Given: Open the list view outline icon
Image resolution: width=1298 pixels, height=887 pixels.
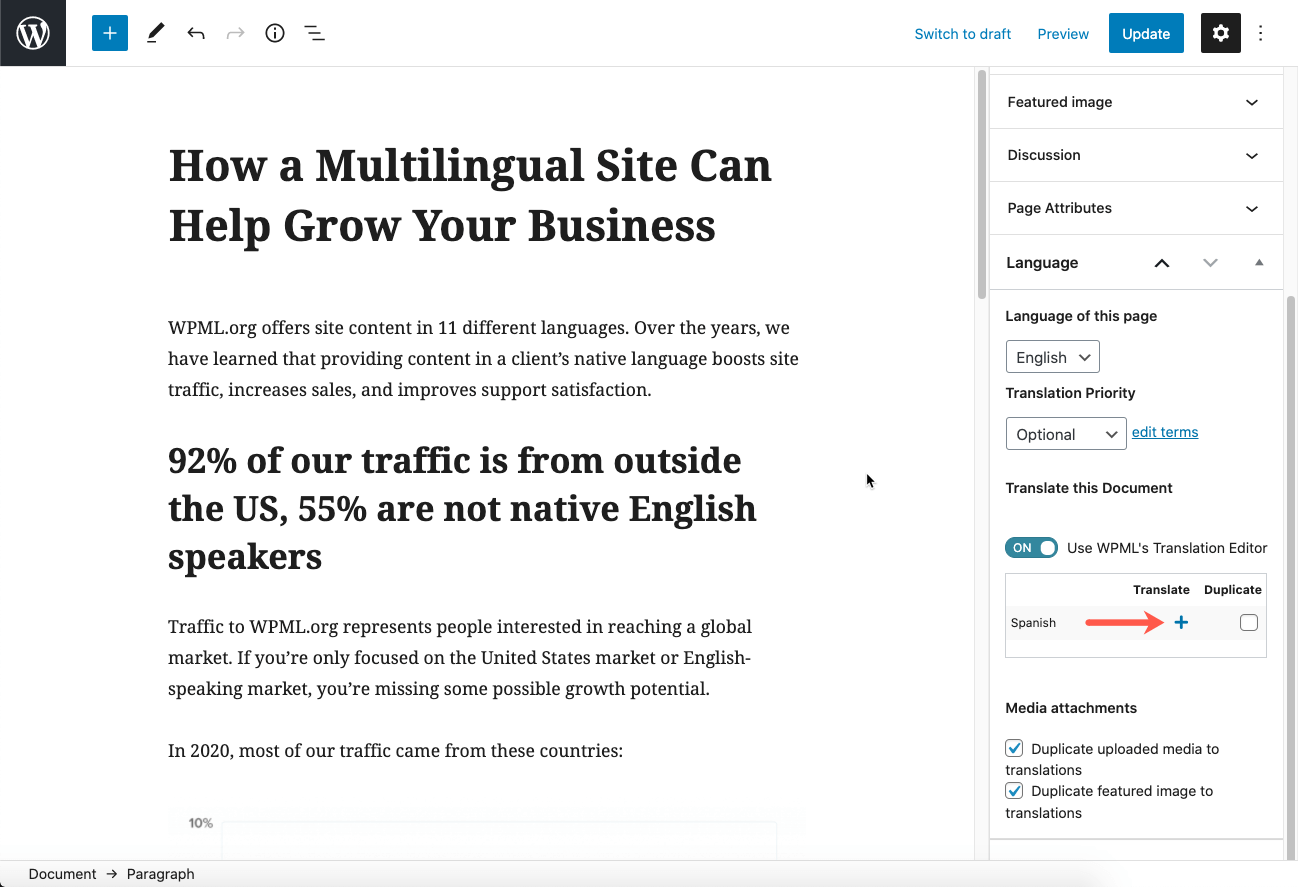Looking at the screenshot, I should [x=315, y=33].
